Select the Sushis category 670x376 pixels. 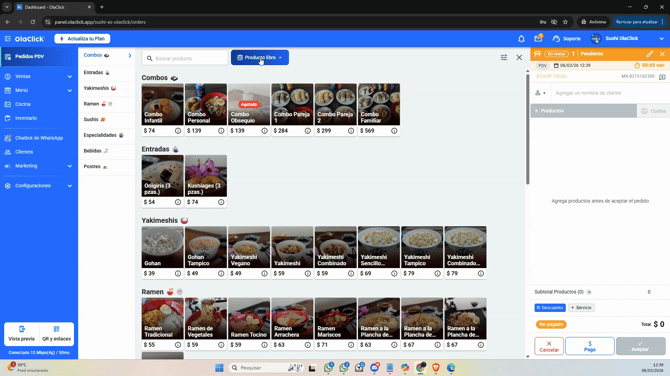107,120
